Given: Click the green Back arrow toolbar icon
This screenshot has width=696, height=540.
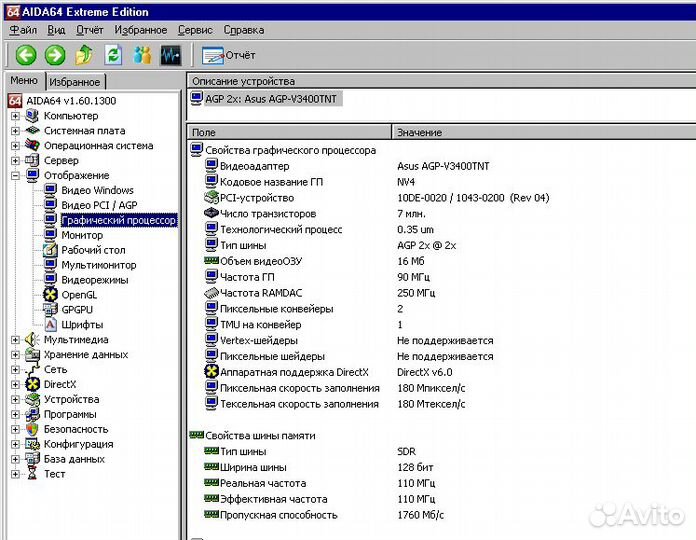Looking at the screenshot, I should tap(26, 55).
